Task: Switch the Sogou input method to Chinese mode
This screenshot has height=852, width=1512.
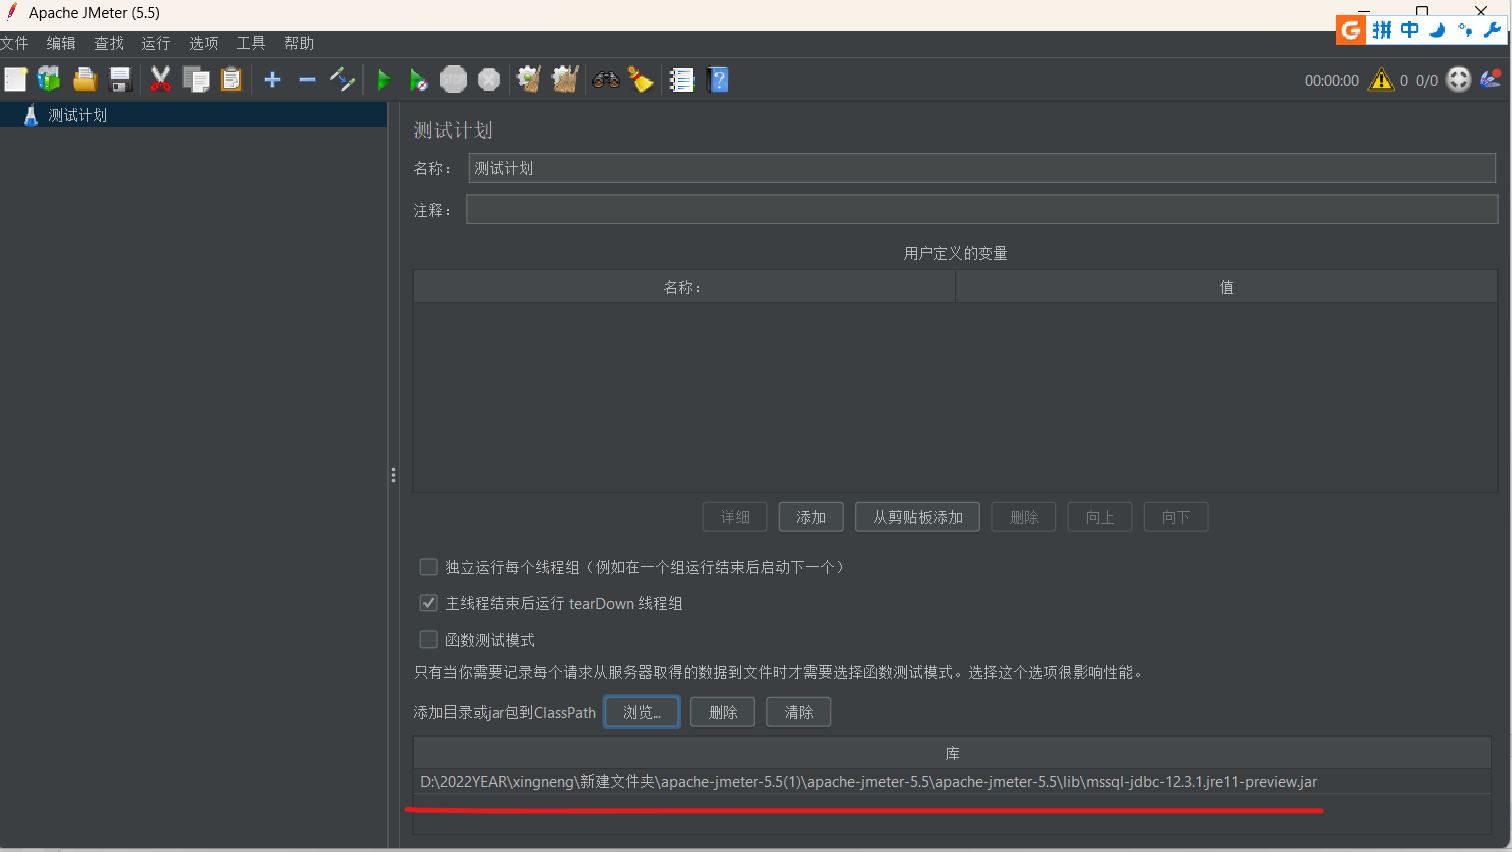Action: point(1410,30)
